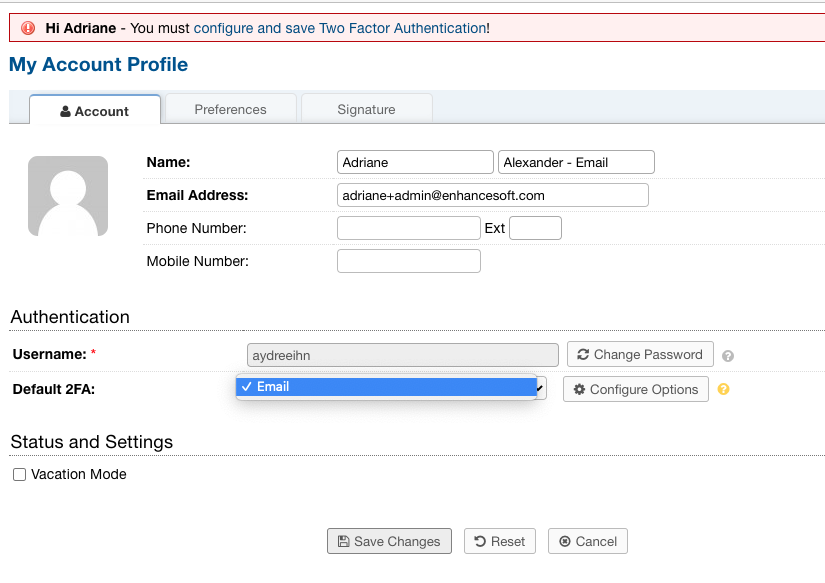Click the user avatar placeholder image
The height and width of the screenshot is (583, 825).
tap(68, 196)
